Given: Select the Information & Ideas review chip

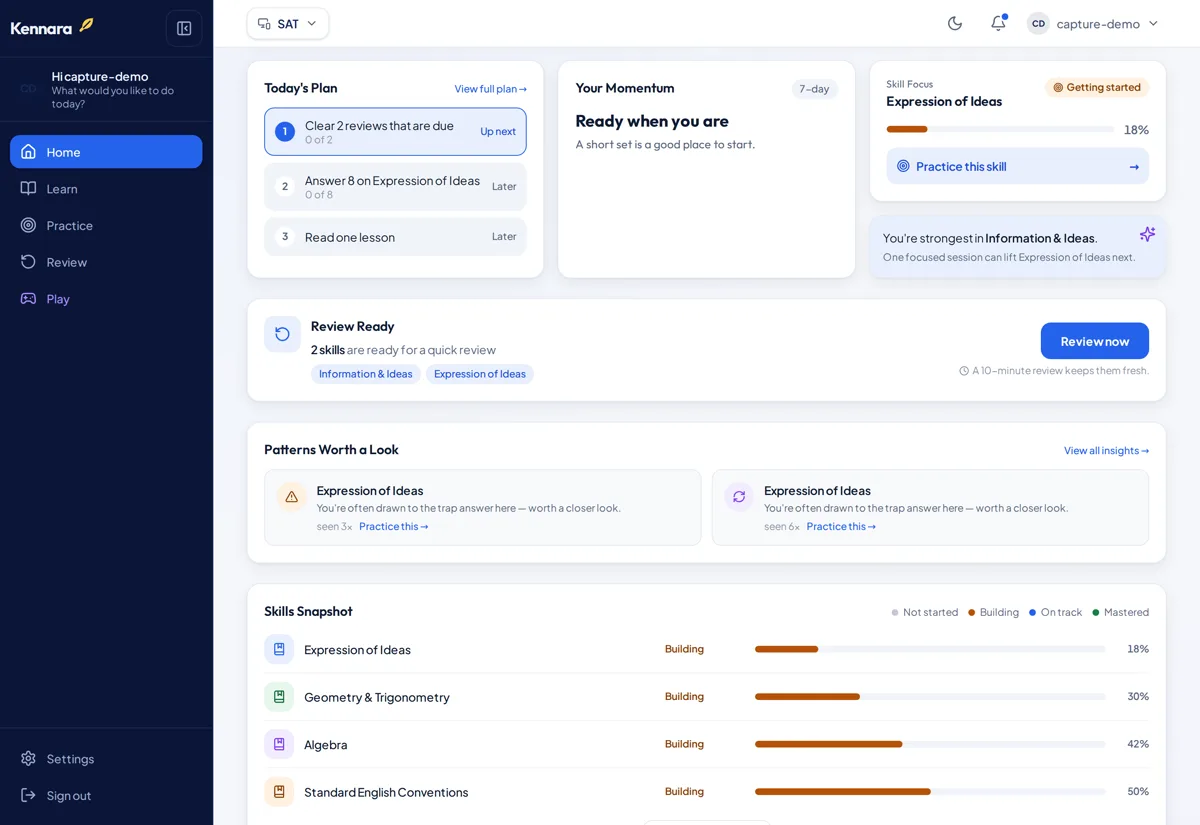Looking at the screenshot, I should (x=366, y=374).
